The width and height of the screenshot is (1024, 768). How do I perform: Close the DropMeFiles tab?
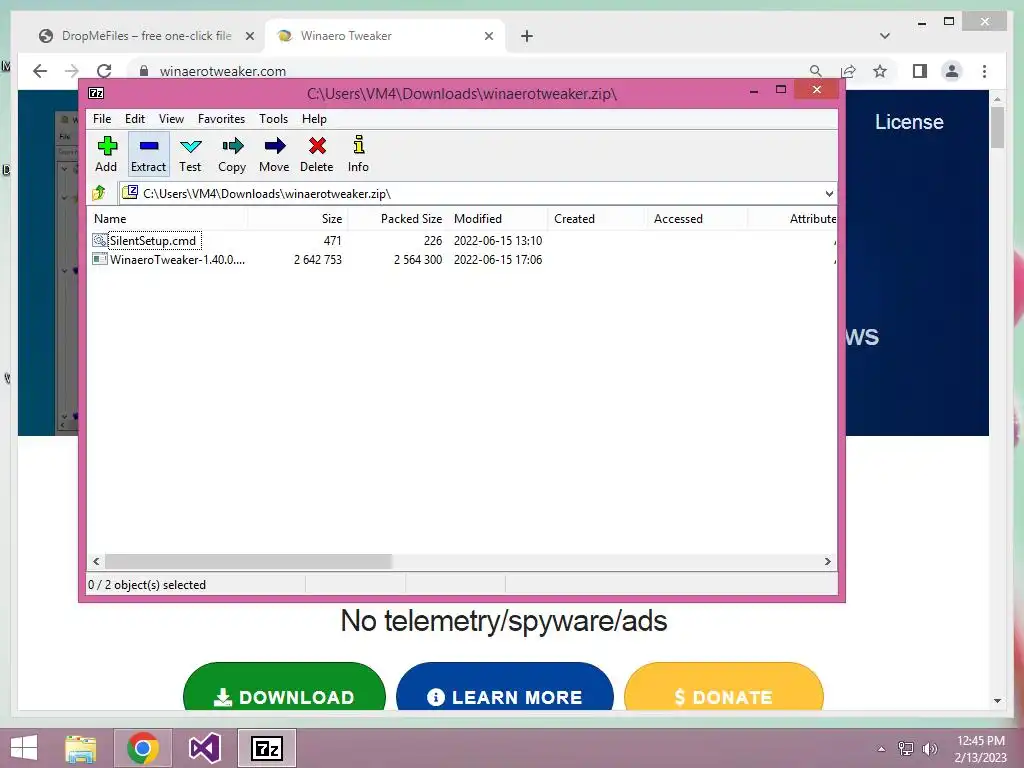pyautogui.click(x=249, y=36)
